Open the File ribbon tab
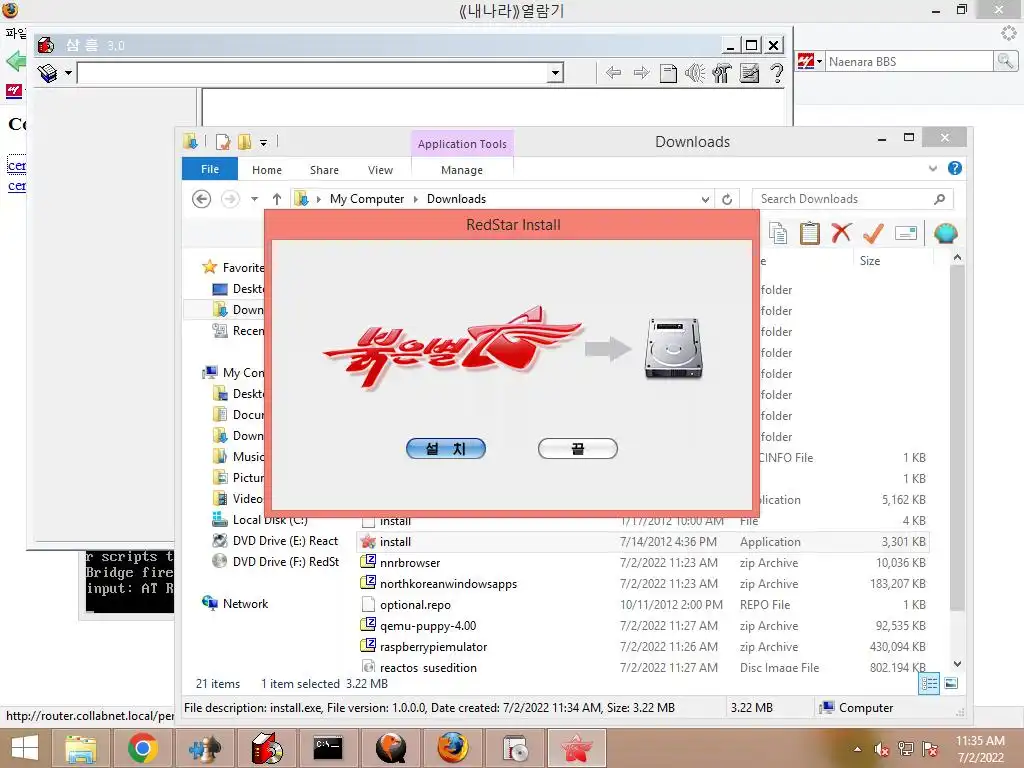The height and width of the screenshot is (768, 1024). (x=210, y=169)
